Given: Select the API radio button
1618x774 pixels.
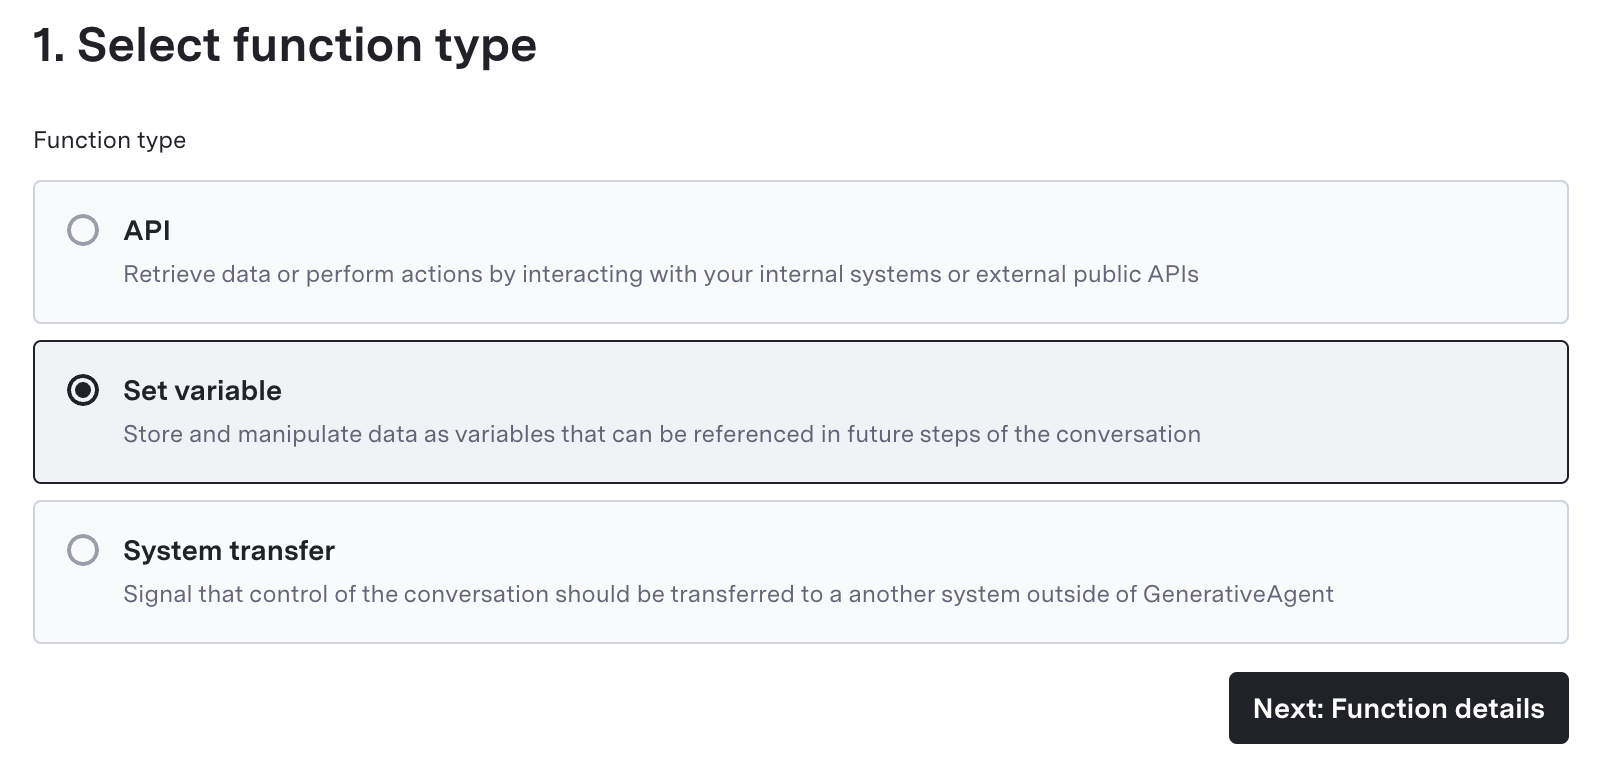Looking at the screenshot, I should pyautogui.click(x=83, y=230).
